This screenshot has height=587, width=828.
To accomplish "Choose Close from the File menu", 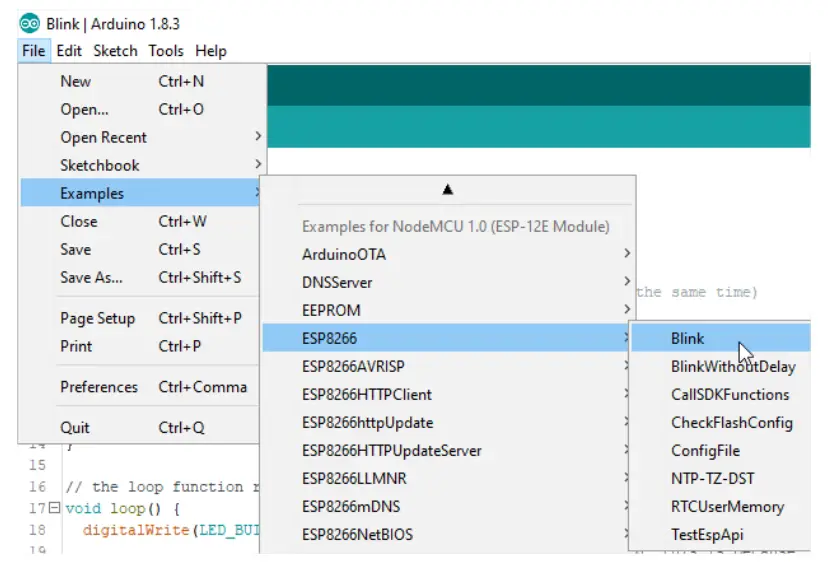I will pyautogui.click(x=140, y=221).
